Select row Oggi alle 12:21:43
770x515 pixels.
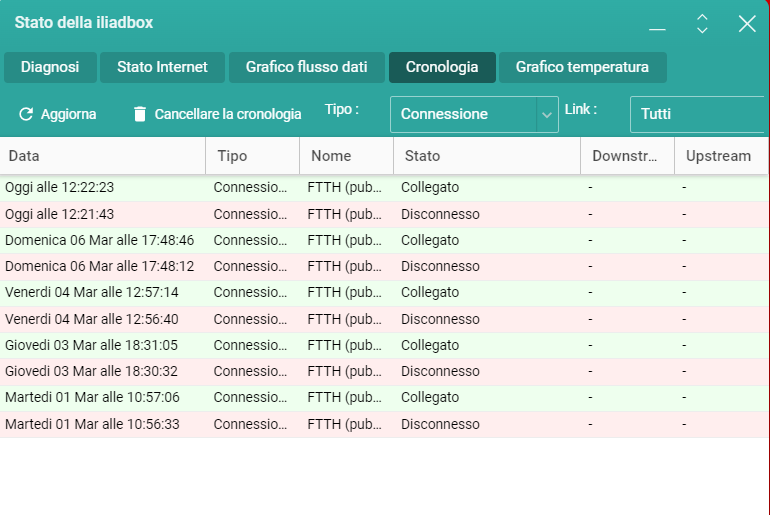click(x=384, y=215)
